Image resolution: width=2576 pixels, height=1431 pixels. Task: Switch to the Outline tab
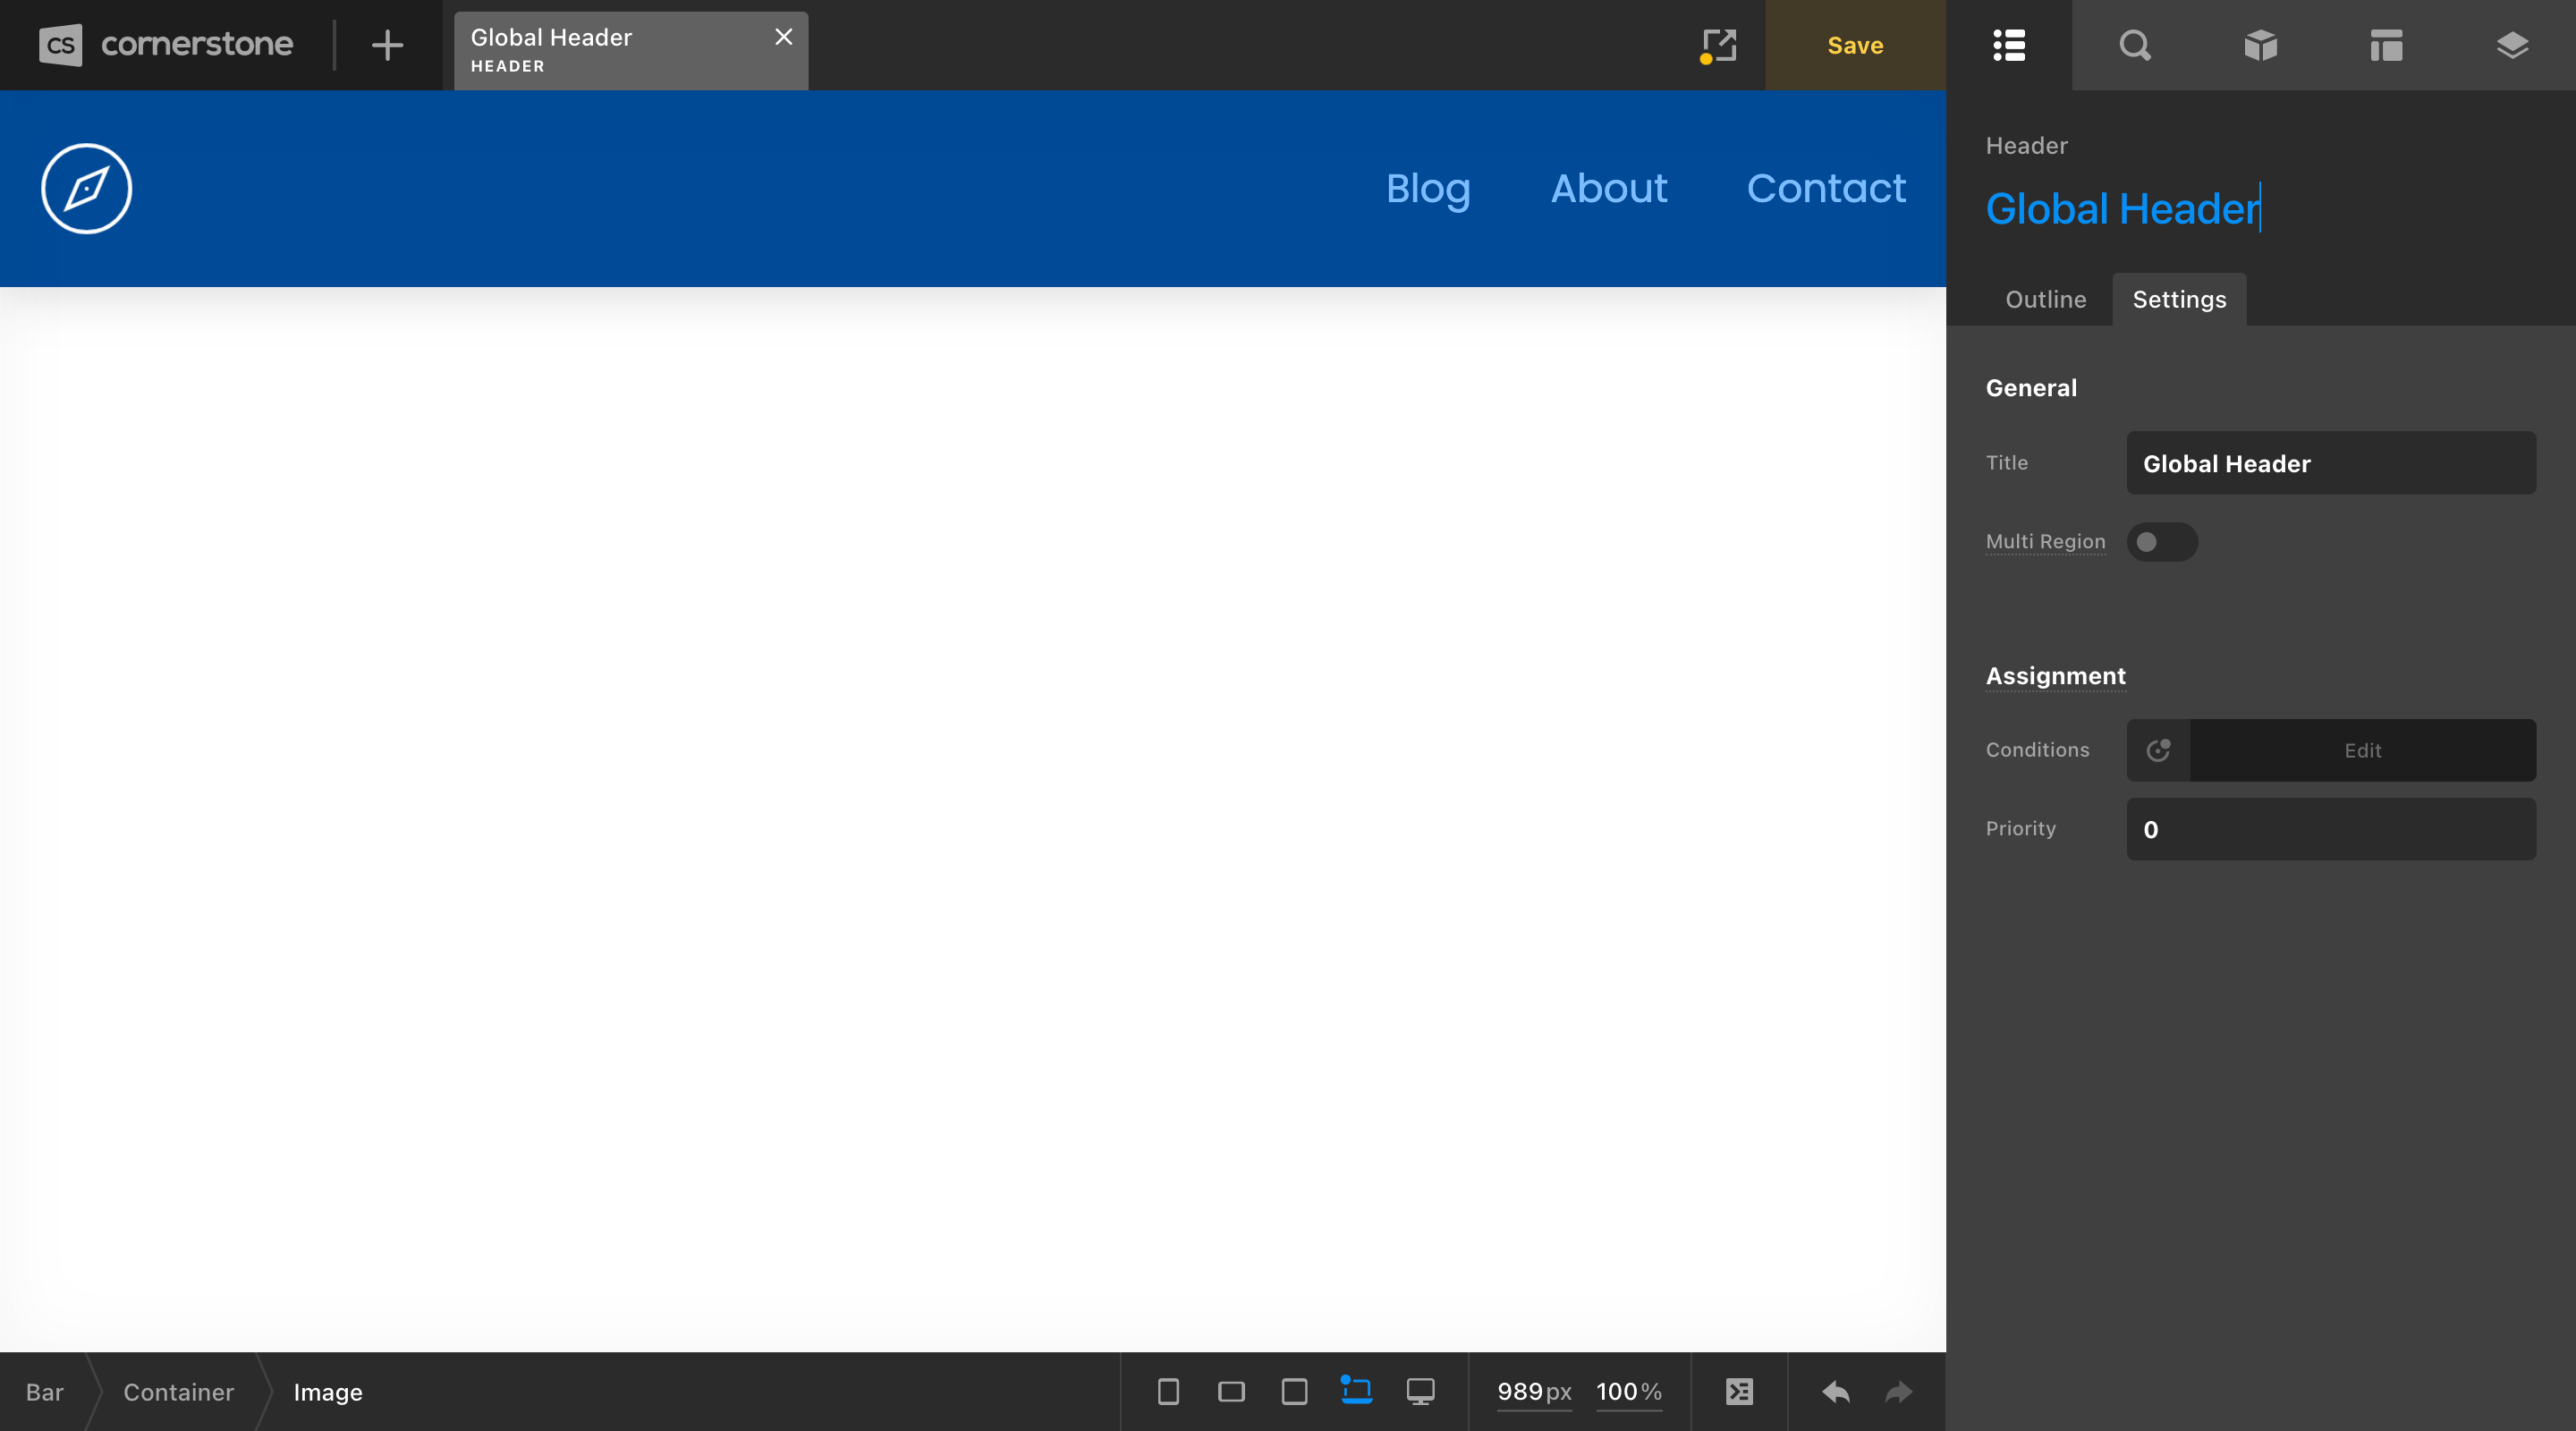pos(2045,299)
